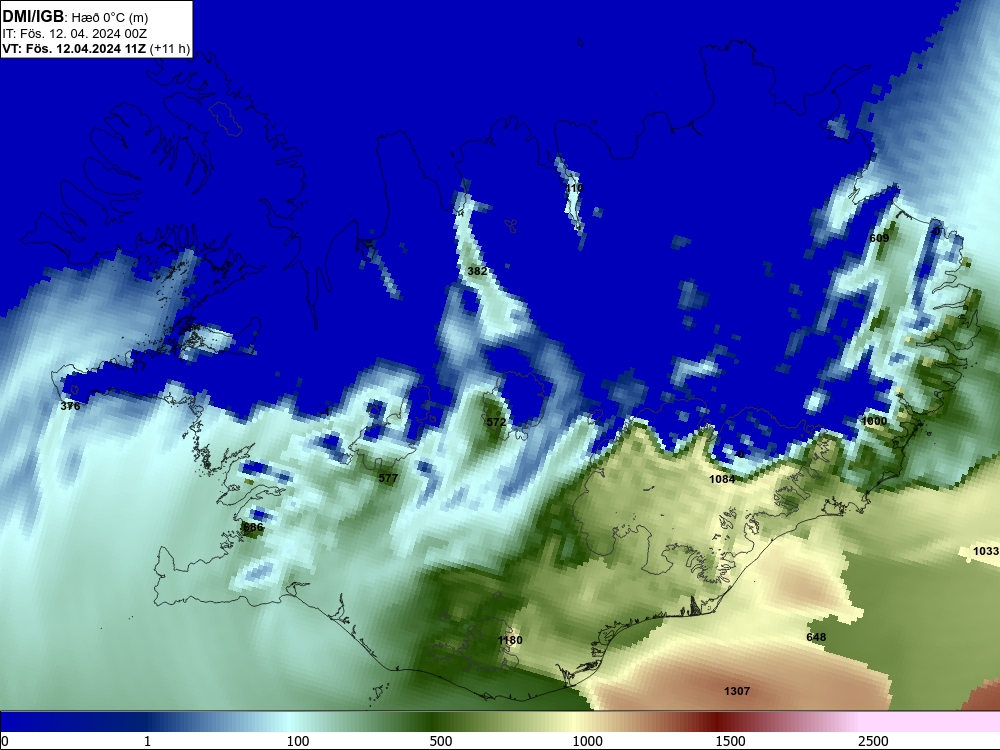Click the 500 tick label on the color scale
The image size is (1000, 750).
pyautogui.click(x=441, y=741)
